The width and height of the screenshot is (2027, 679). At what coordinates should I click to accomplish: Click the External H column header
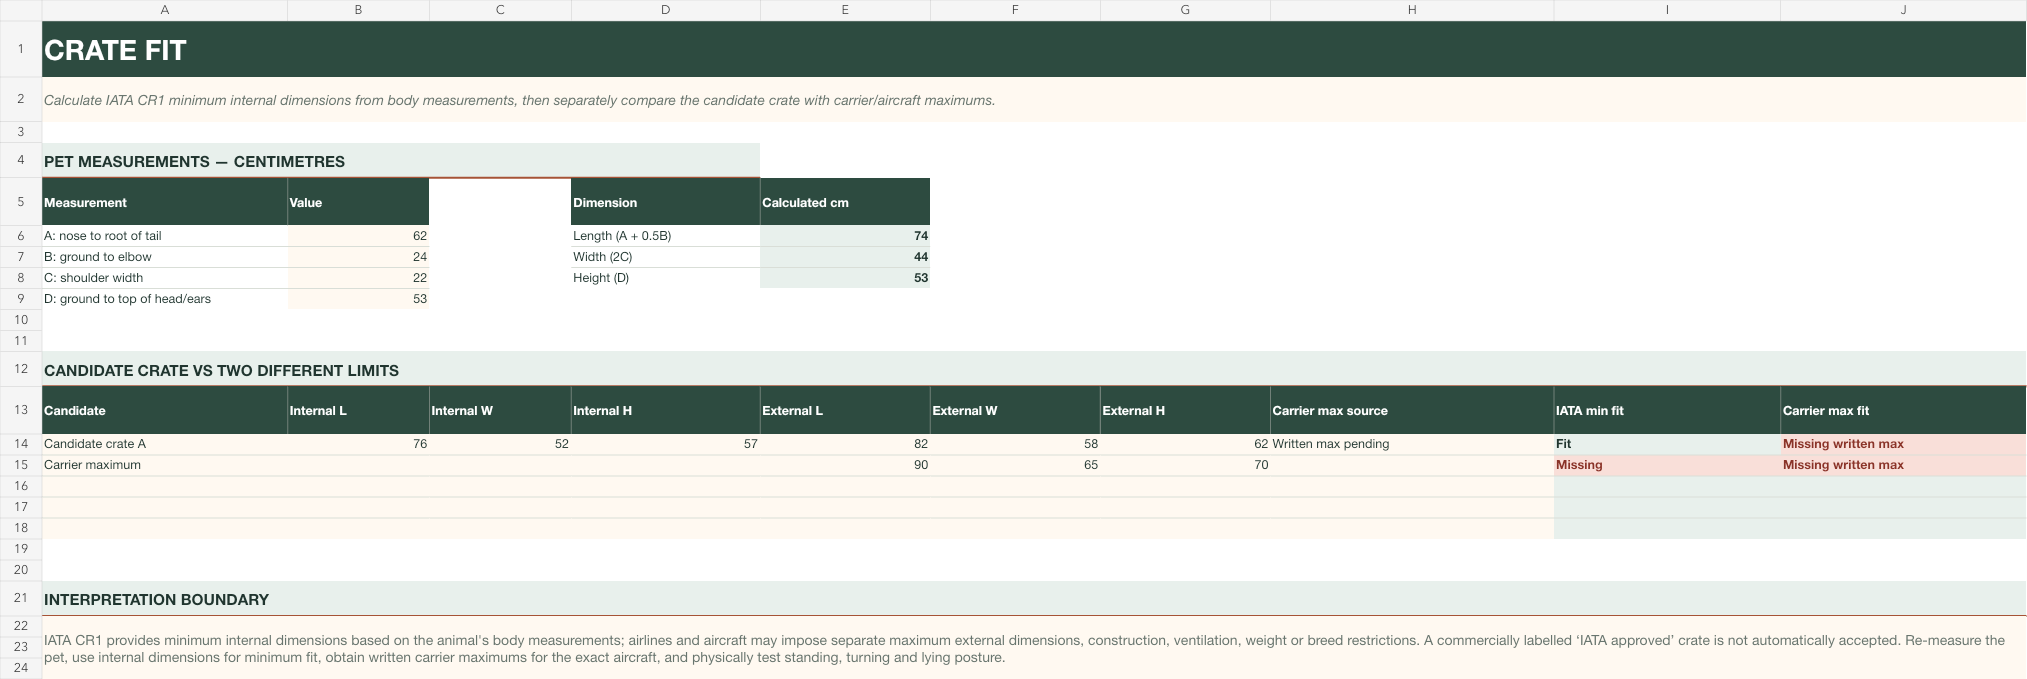[x=1185, y=410]
